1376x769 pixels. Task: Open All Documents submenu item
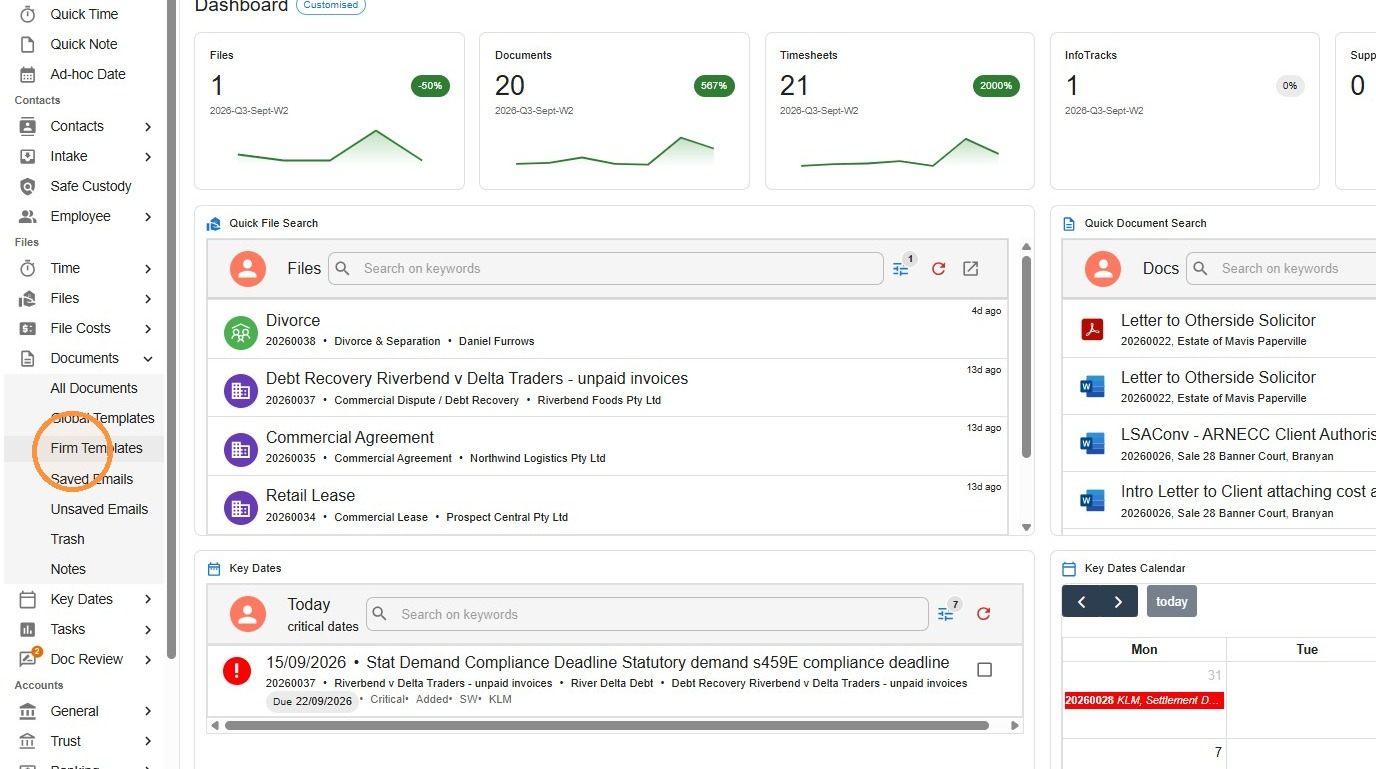pyautogui.click(x=94, y=388)
